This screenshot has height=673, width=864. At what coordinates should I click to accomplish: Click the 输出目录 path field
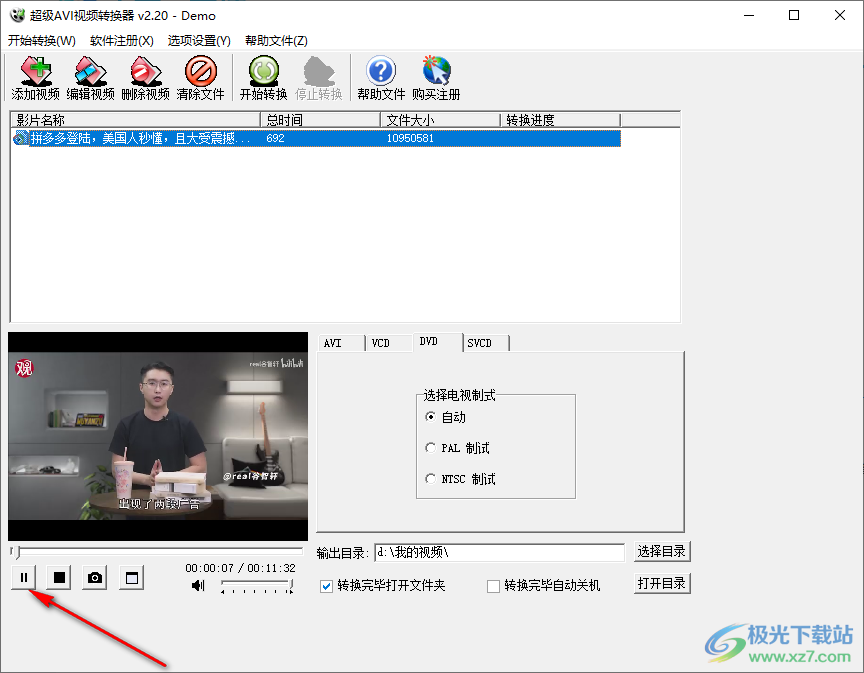click(499, 552)
